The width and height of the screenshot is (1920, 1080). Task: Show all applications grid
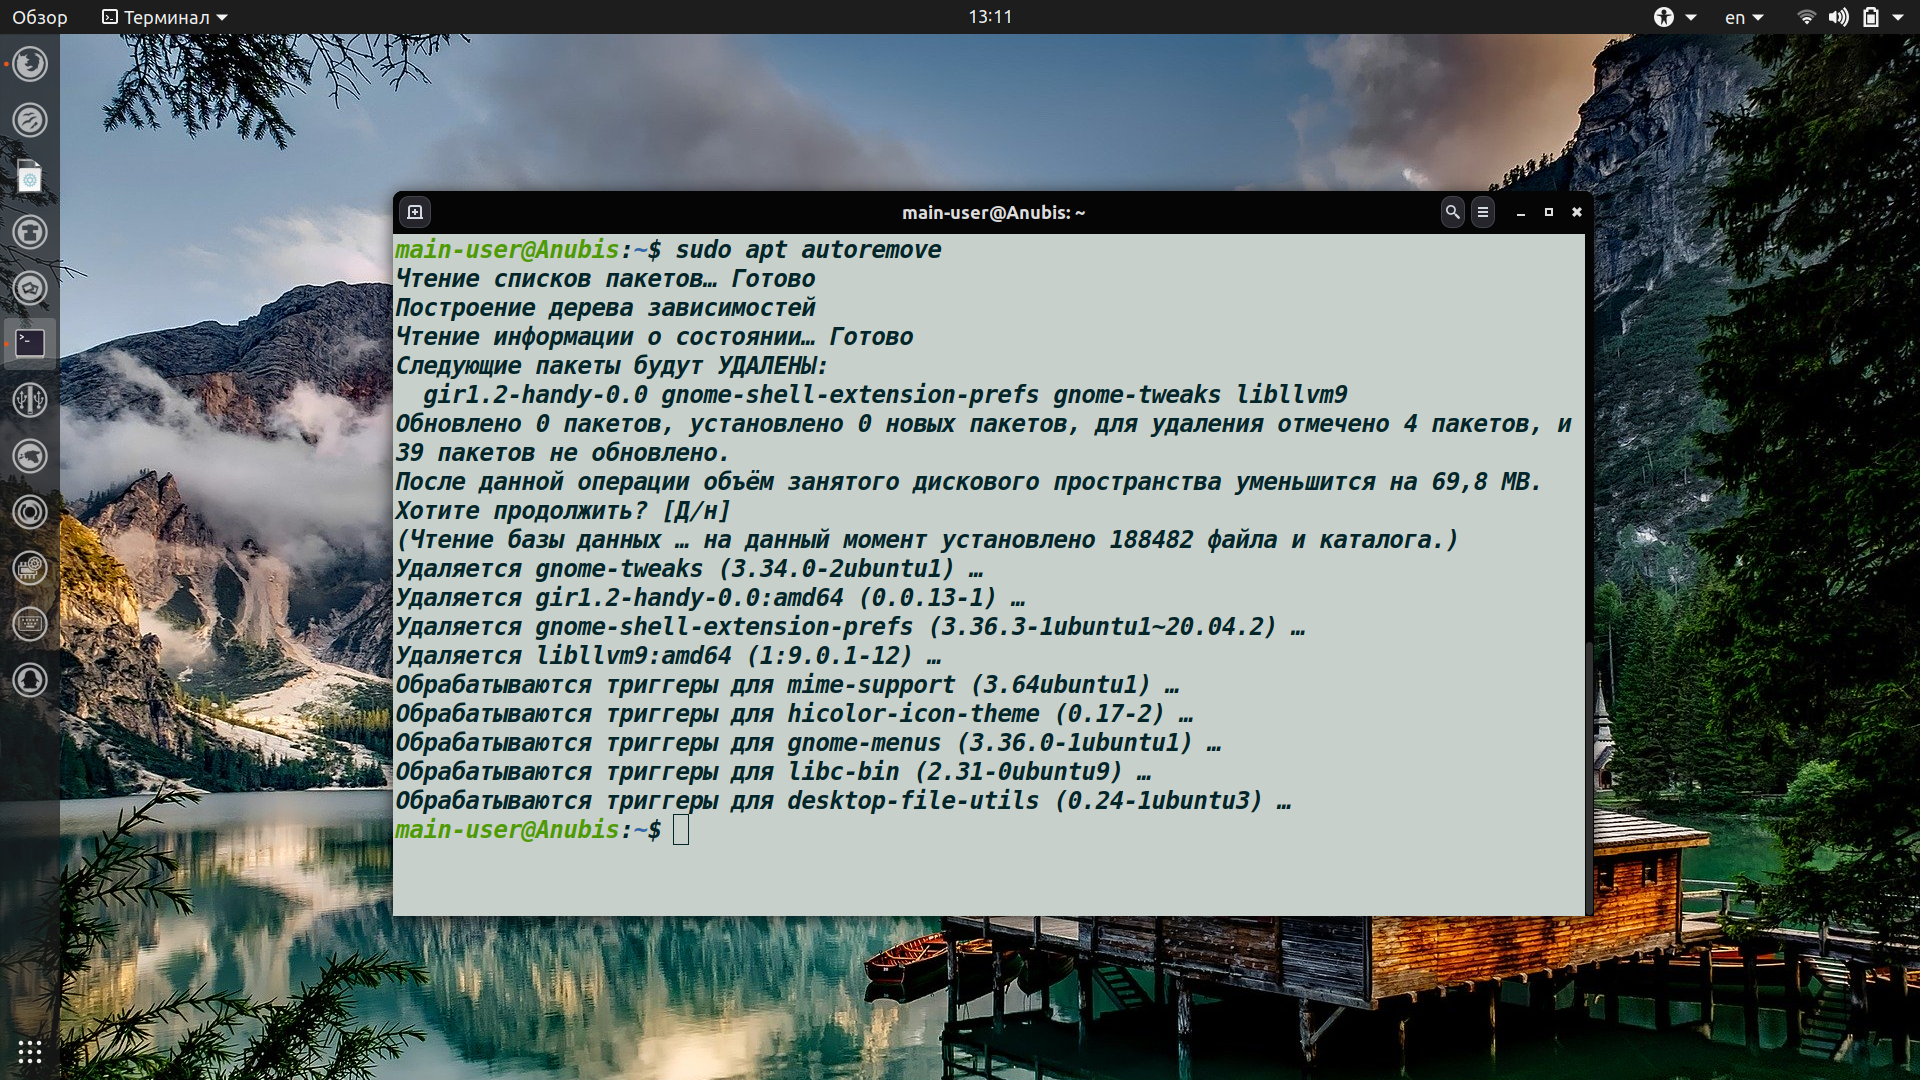click(x=30, y=1052)
